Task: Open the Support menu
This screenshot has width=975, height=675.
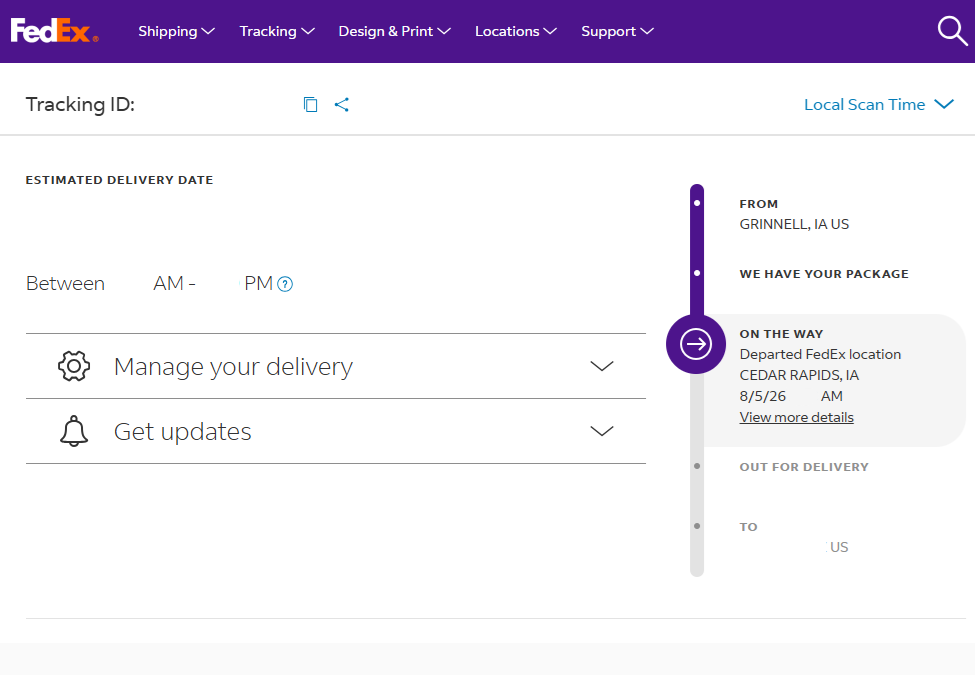Action: click(x=617, y=31)
